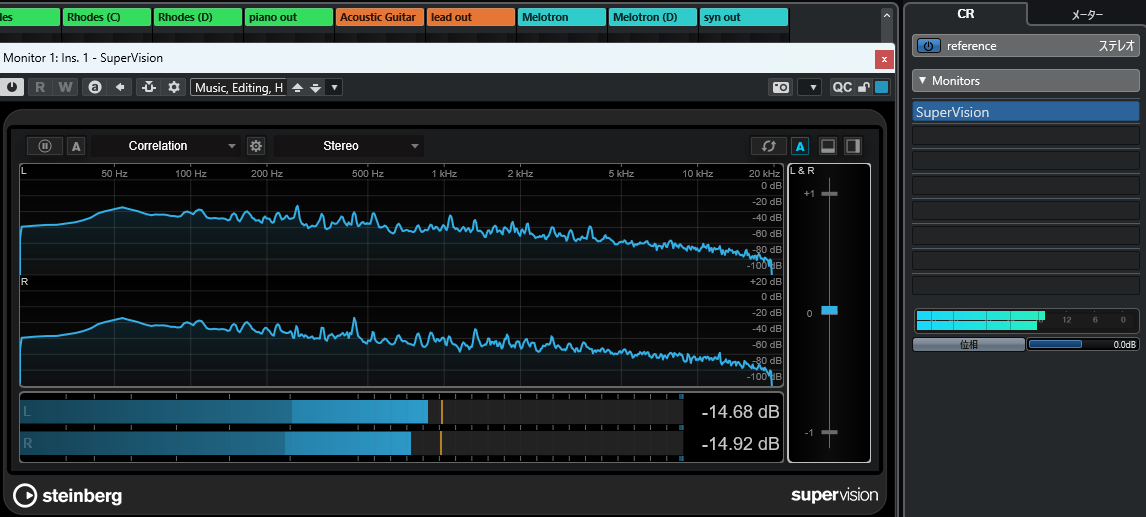Collapse the Monitors section
Image resolution: width=1146 pixels, height=517 pixels.
(x=1025, y=80)
